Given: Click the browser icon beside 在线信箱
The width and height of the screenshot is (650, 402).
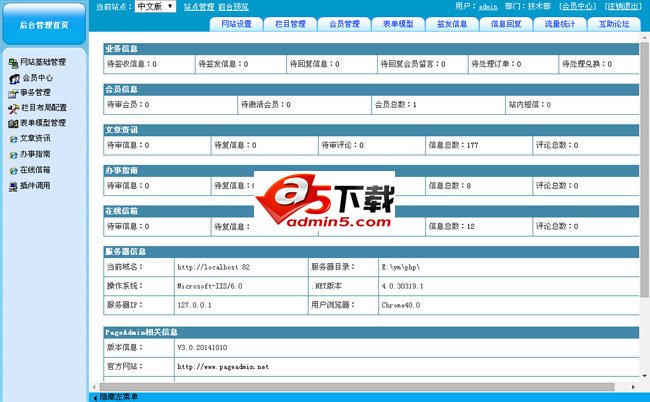Looking at the screenshot, I should (x=13, y=170).
